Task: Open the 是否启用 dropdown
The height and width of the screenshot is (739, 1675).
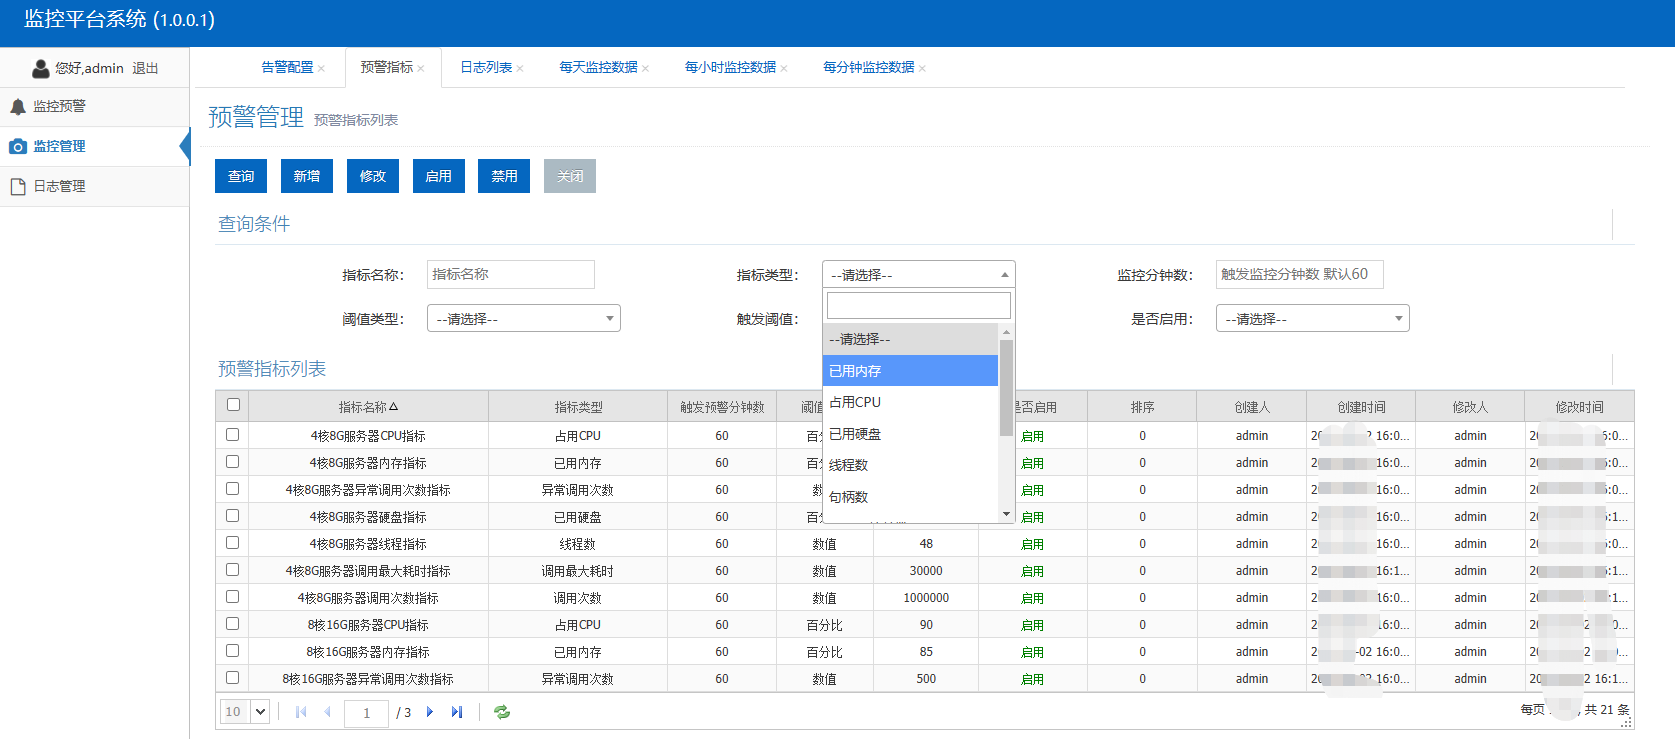Action: coord(1312,319)
